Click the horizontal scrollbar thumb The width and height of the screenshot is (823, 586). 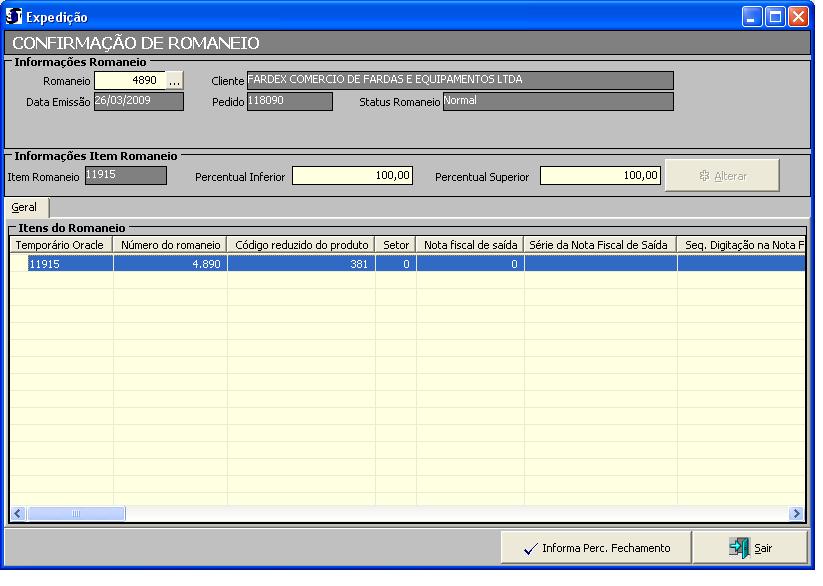tap(75, 513)
